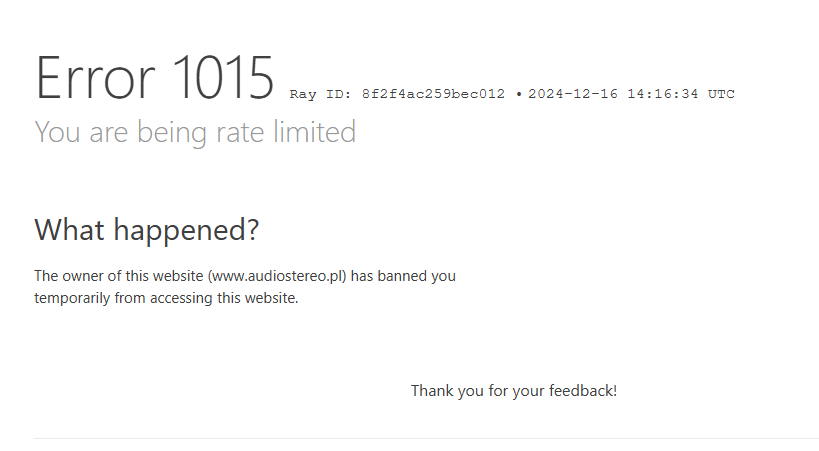Viewport: 819px width, 451px height.
Task: Select the Ray ID value 8f2f4ac259bec012
Action: point(433,94)
